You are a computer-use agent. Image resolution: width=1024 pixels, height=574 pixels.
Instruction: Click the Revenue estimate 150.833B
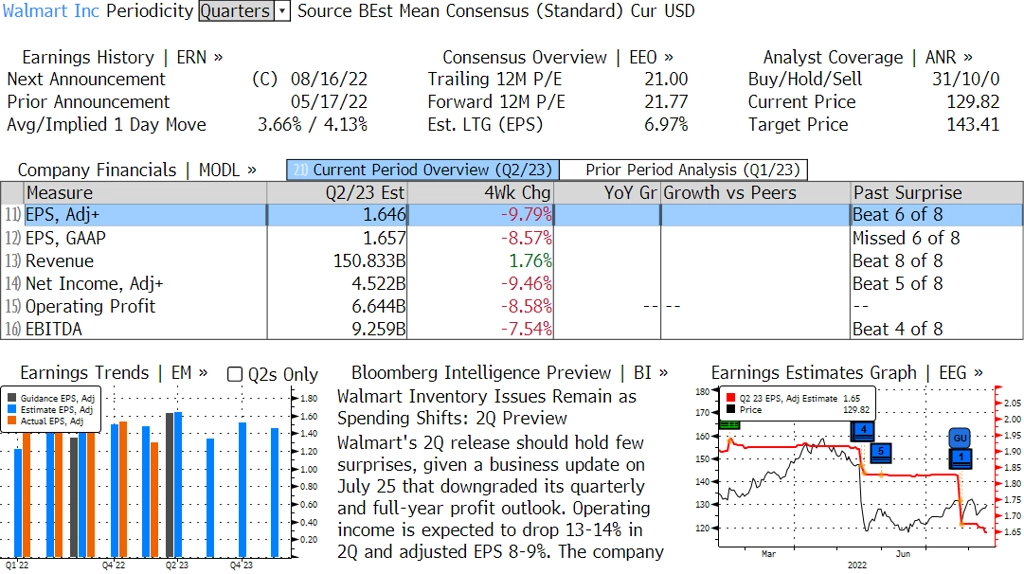click(x=369, y=261)
